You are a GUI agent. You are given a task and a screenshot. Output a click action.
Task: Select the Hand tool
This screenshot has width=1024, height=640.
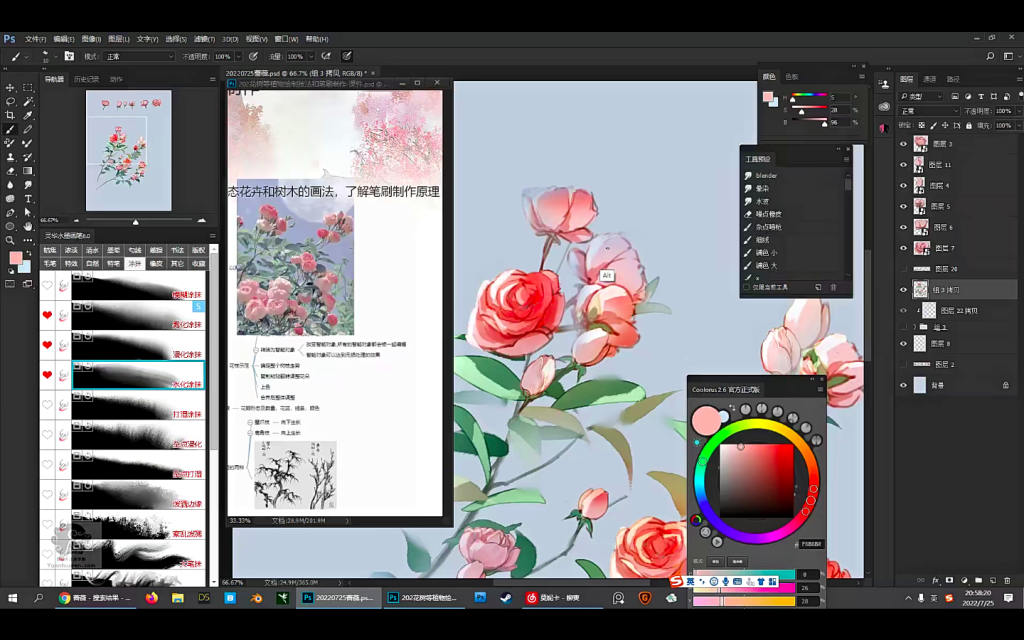[28, 226]
